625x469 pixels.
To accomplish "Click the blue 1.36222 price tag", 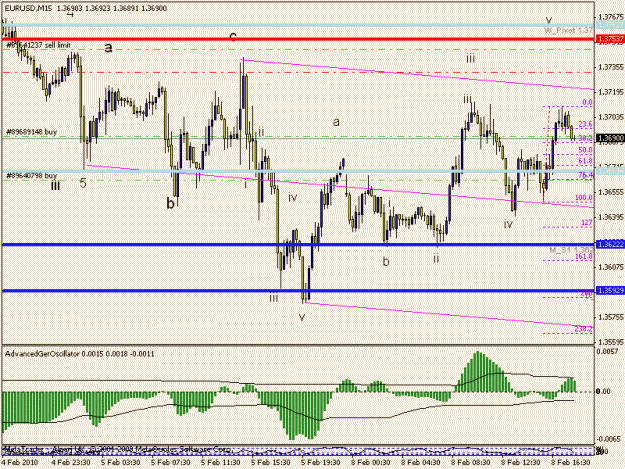I will click(x=610, y=244).
